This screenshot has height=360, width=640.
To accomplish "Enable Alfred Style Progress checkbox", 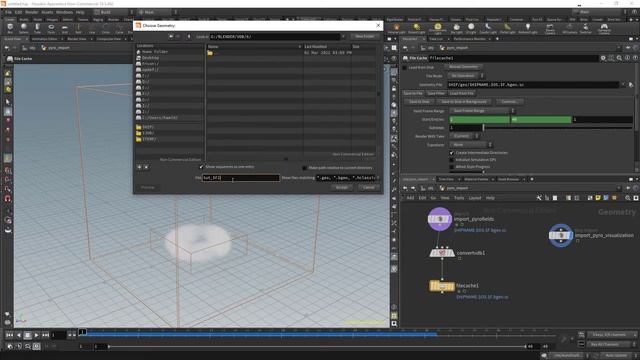I will (x=452, y=167).
